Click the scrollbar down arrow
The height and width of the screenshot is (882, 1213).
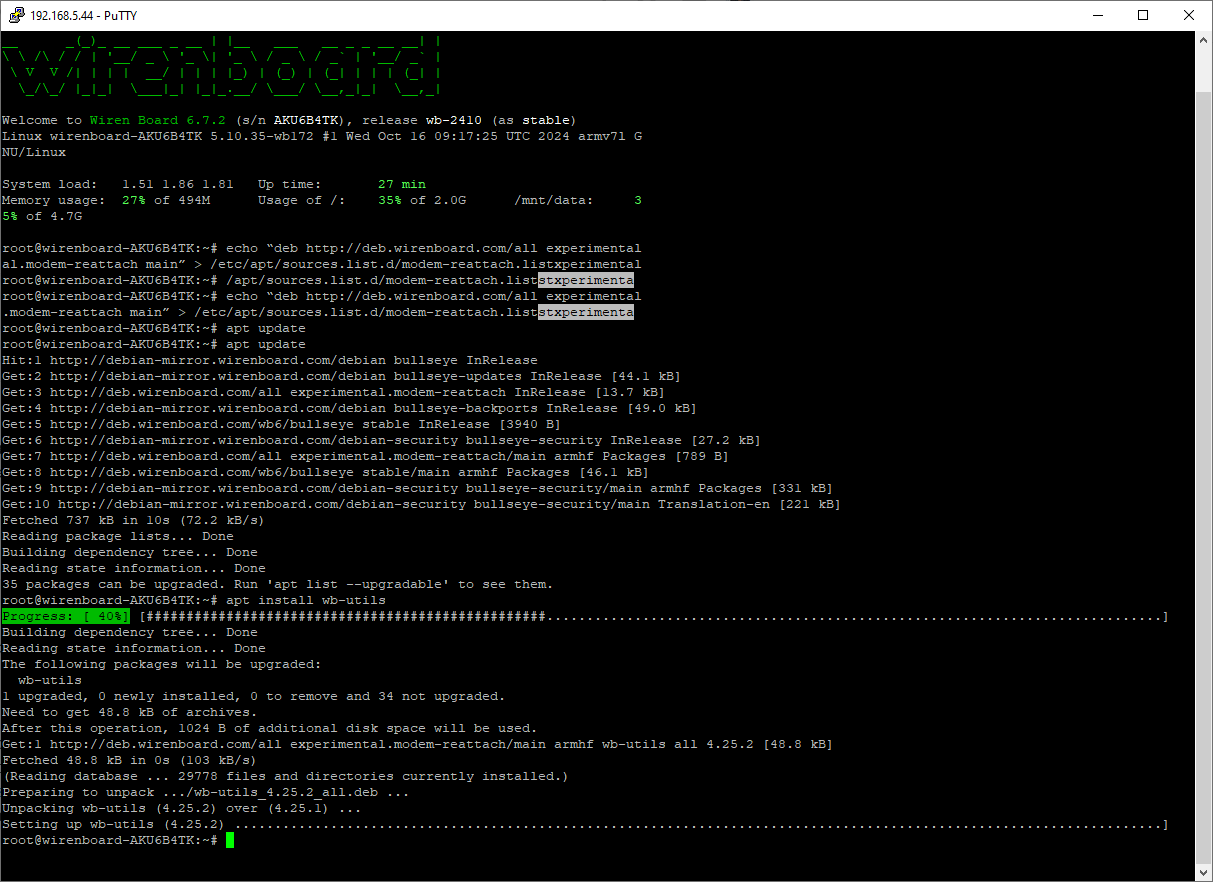1204,872
